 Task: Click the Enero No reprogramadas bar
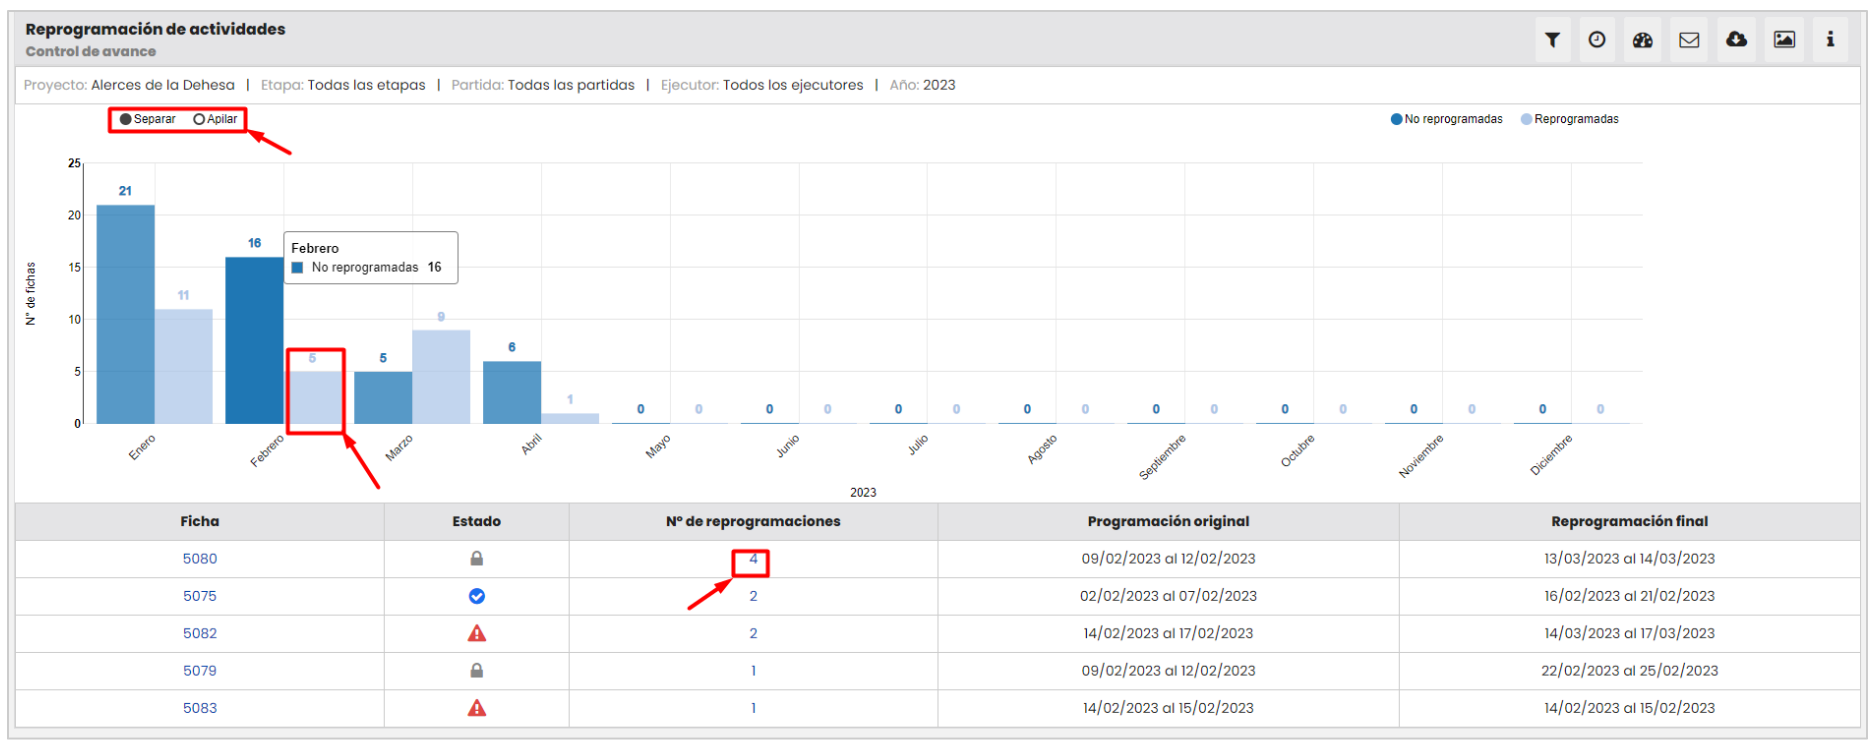(x=125, y=315)
